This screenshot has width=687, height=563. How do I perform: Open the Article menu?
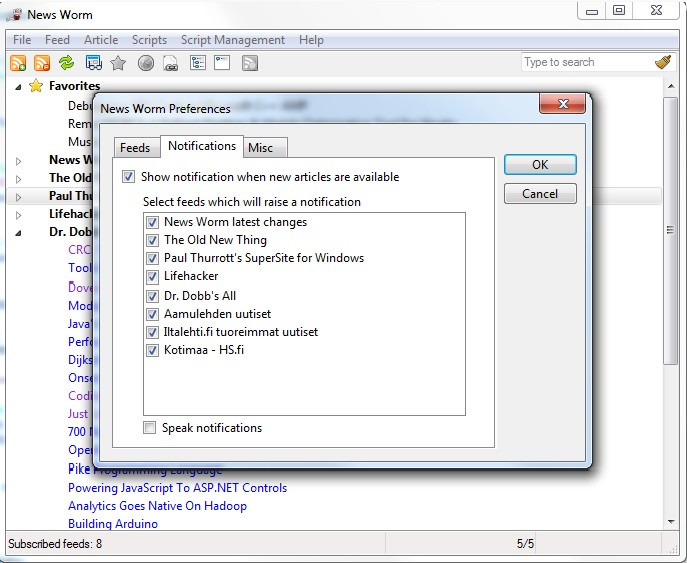click(x=101, y=40)
